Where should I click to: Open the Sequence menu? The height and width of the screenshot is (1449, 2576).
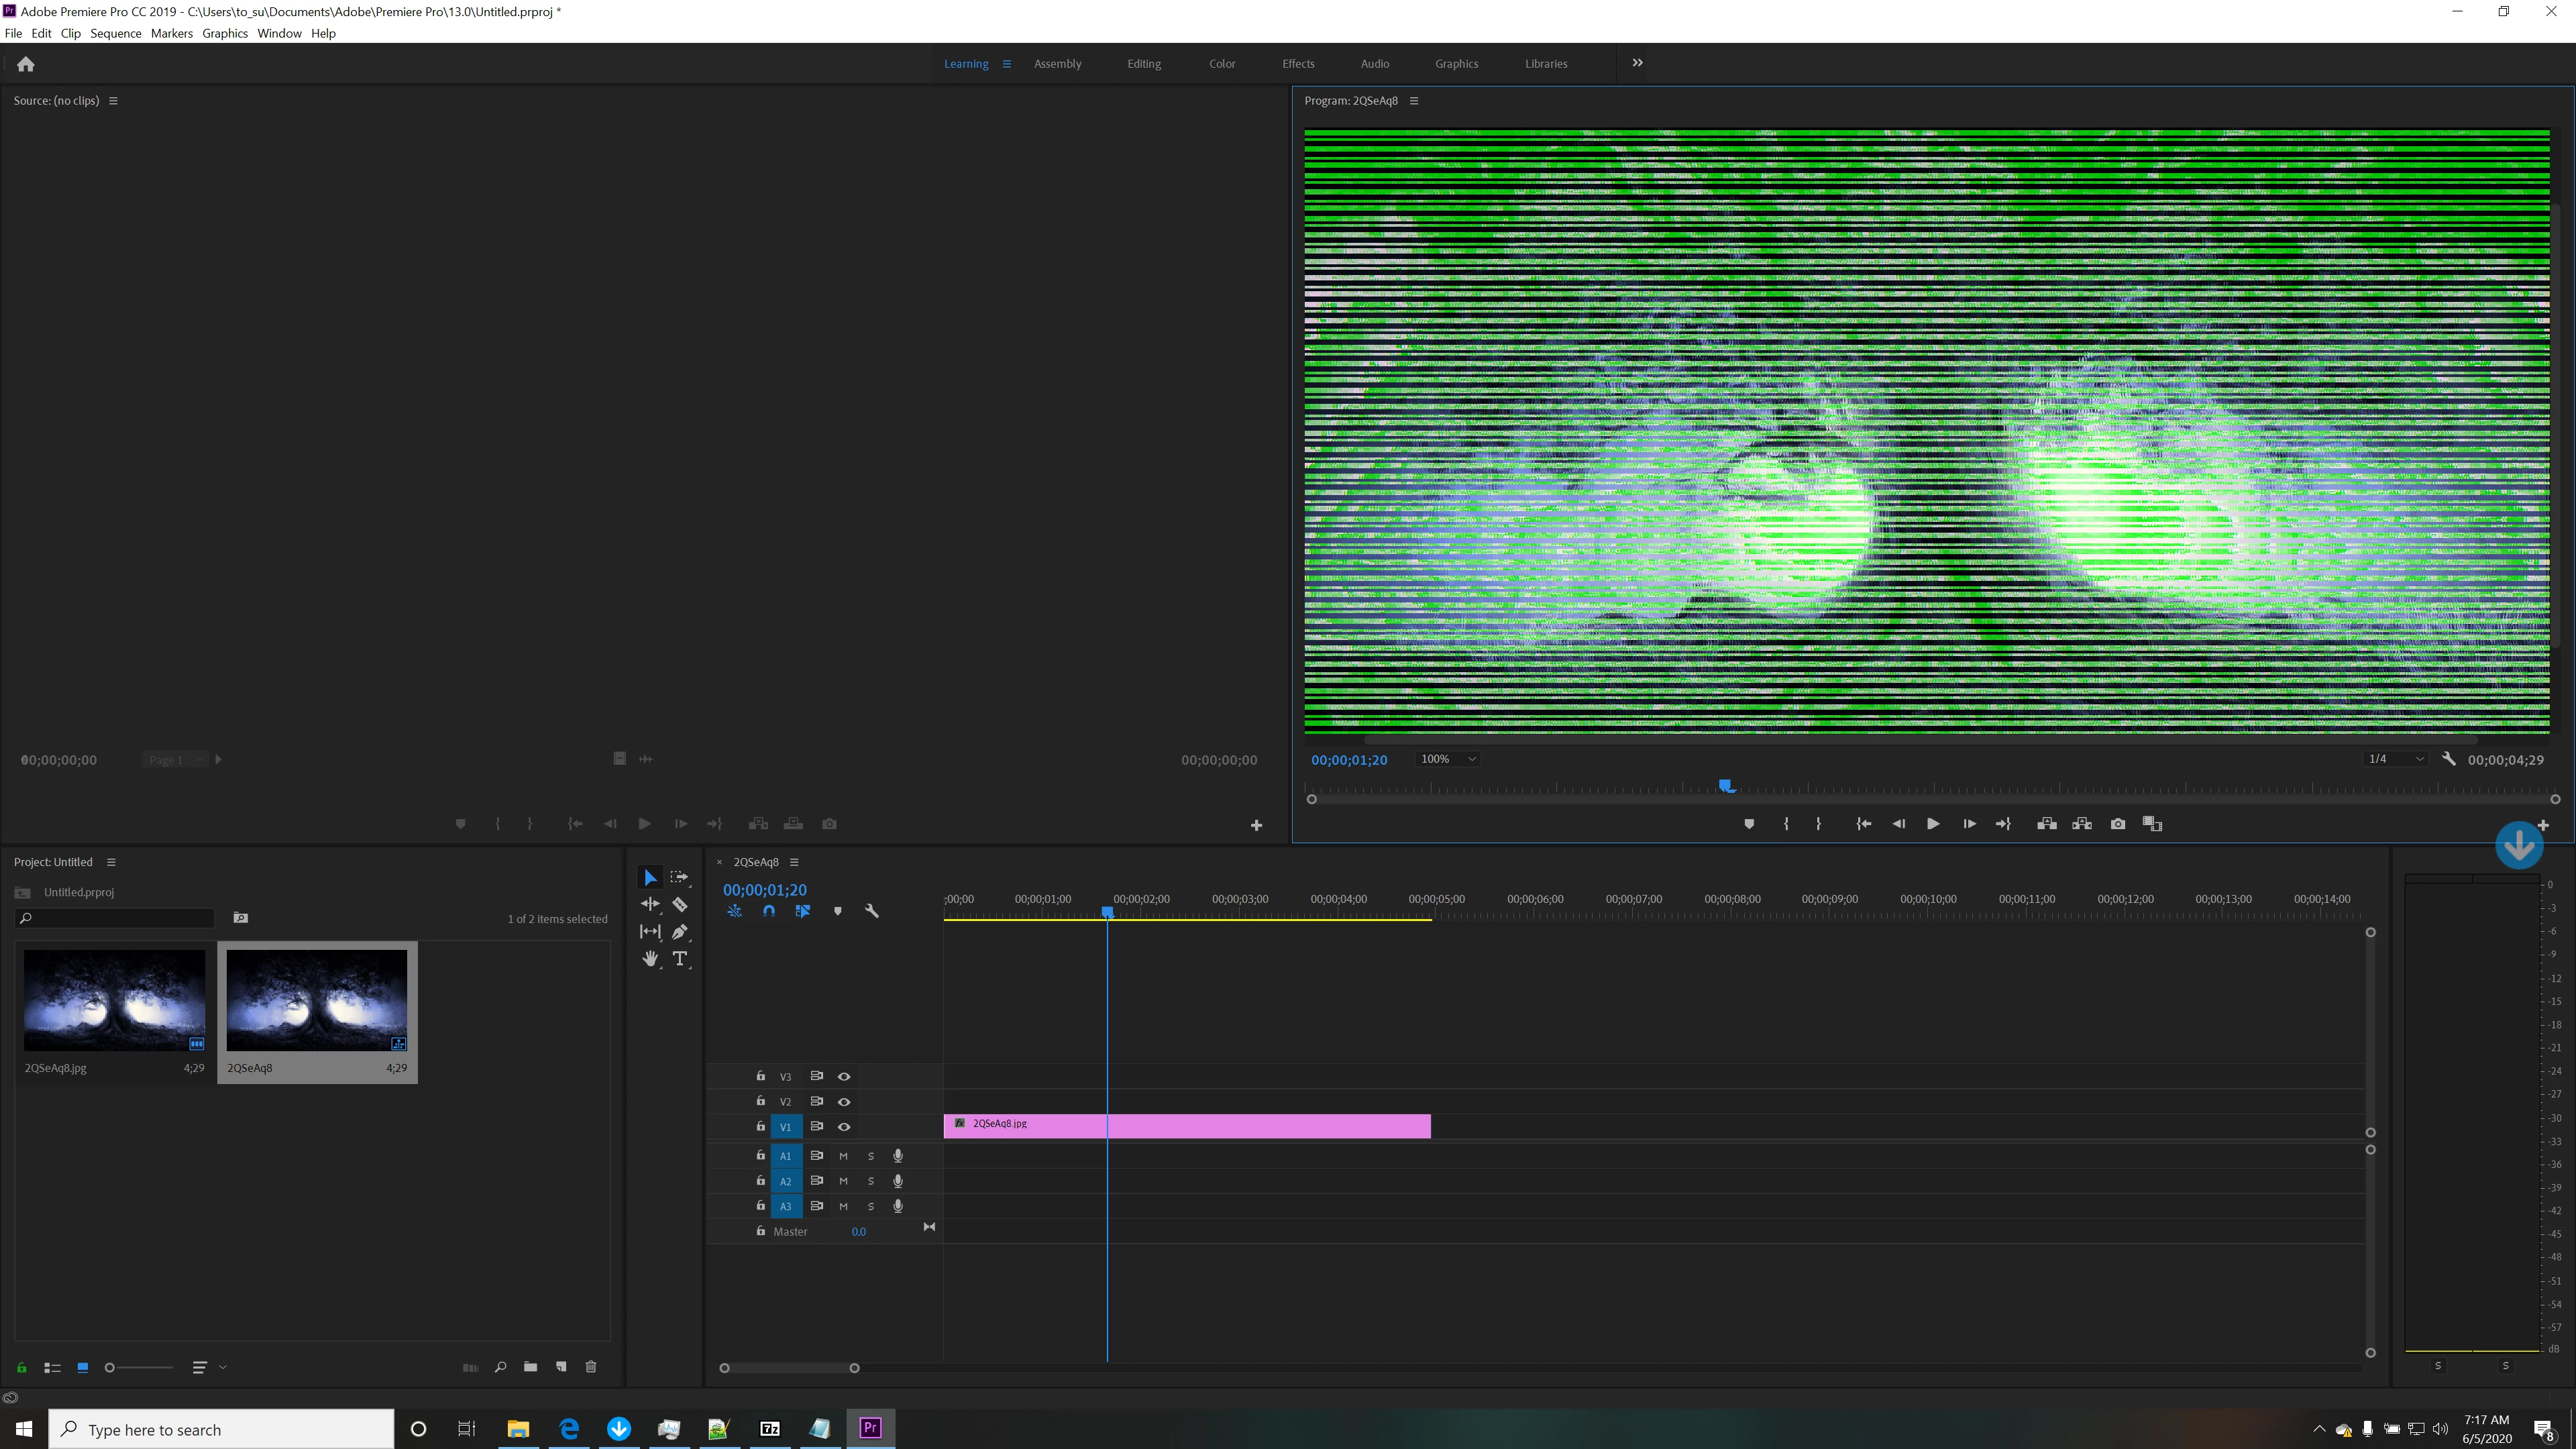click(x=115, y=33)
